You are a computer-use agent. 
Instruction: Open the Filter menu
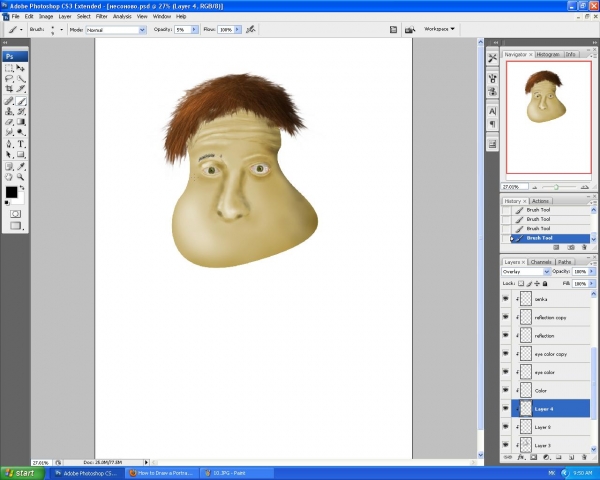coord(101,16)
